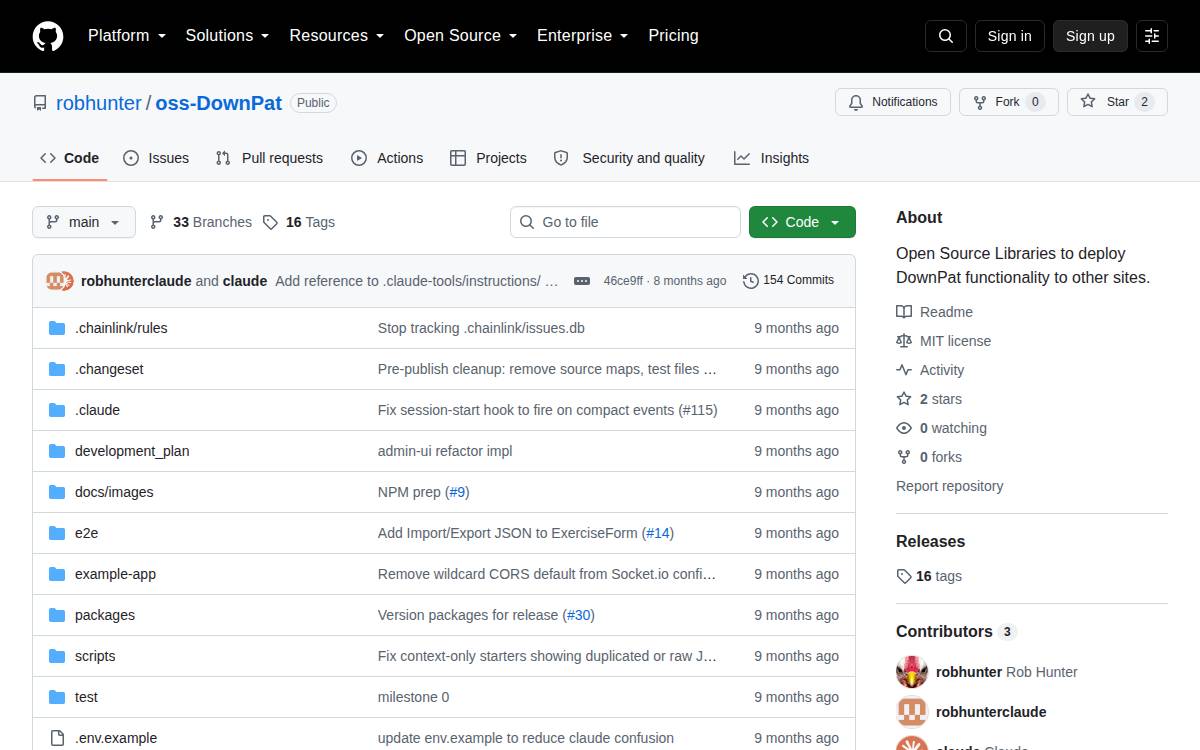
Task: View 16 Tags beside the branches
Action: (299, 222)
